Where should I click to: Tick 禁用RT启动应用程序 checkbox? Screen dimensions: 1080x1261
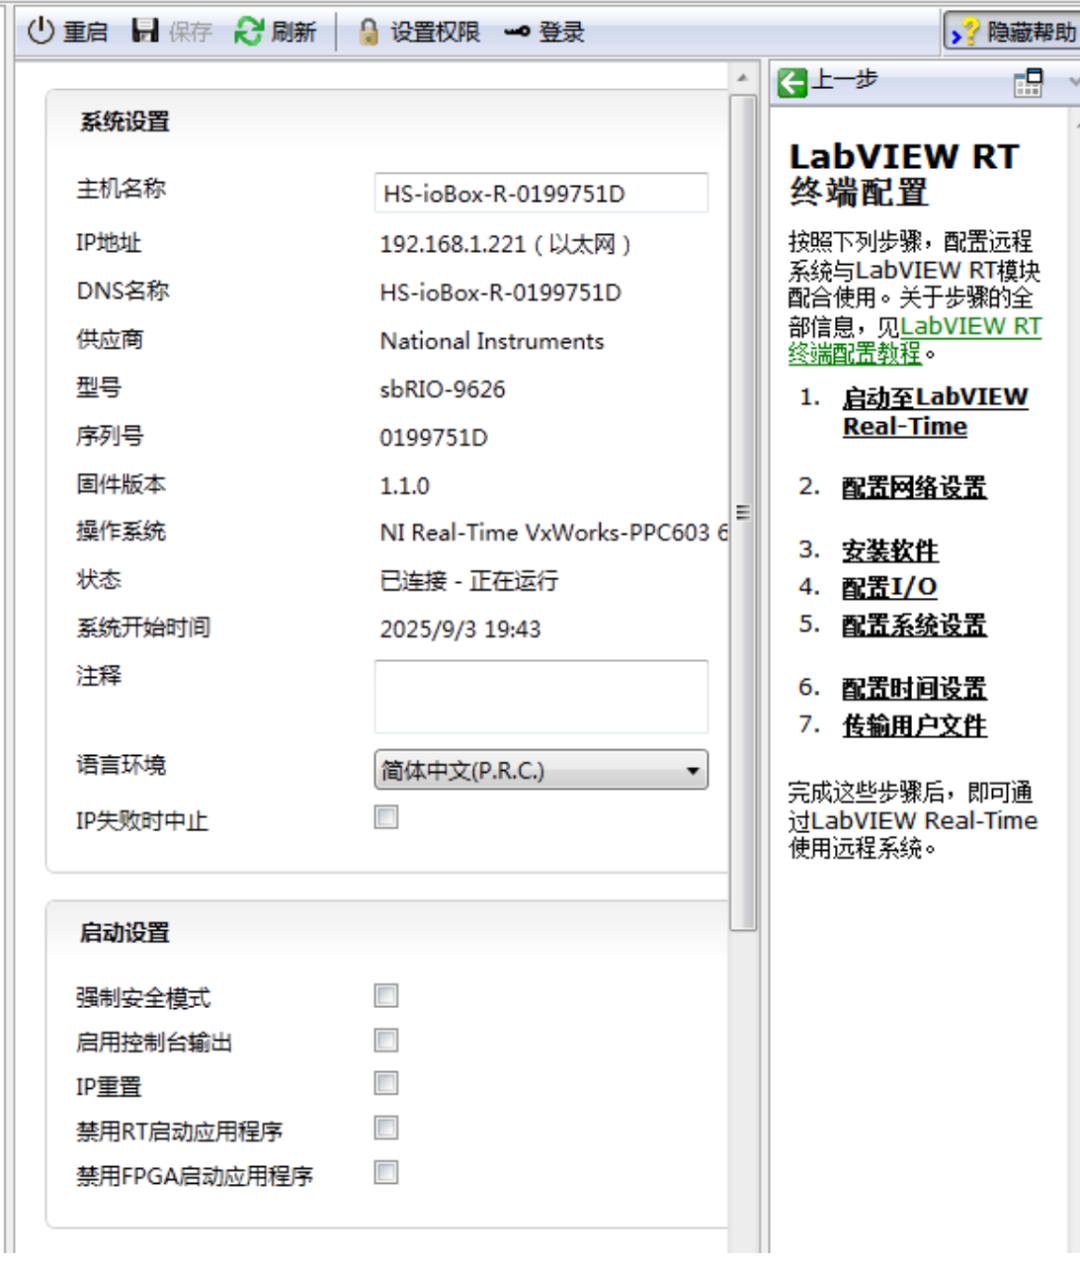pos(386,1128)
